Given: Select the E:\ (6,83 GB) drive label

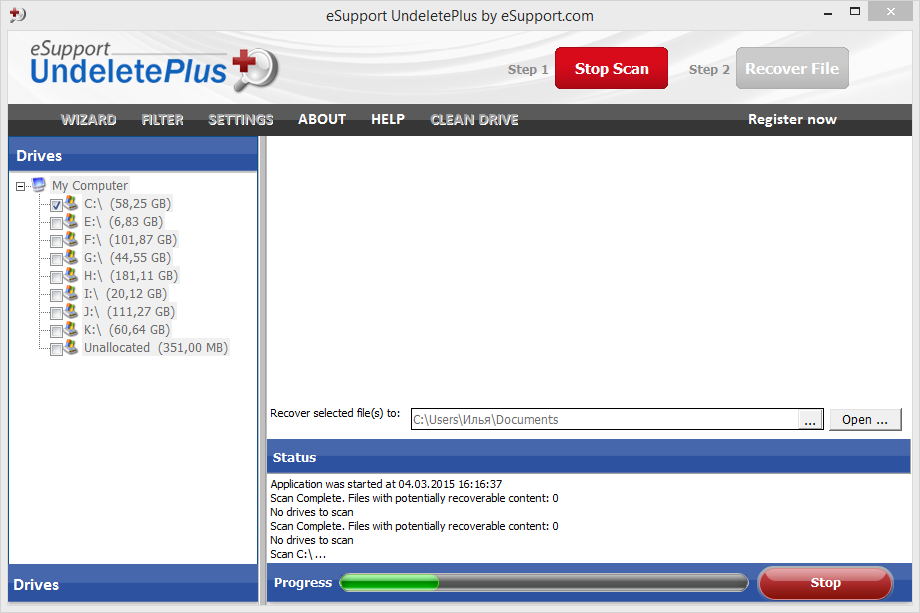Looking at the screenshot, I should pos(123,222).
